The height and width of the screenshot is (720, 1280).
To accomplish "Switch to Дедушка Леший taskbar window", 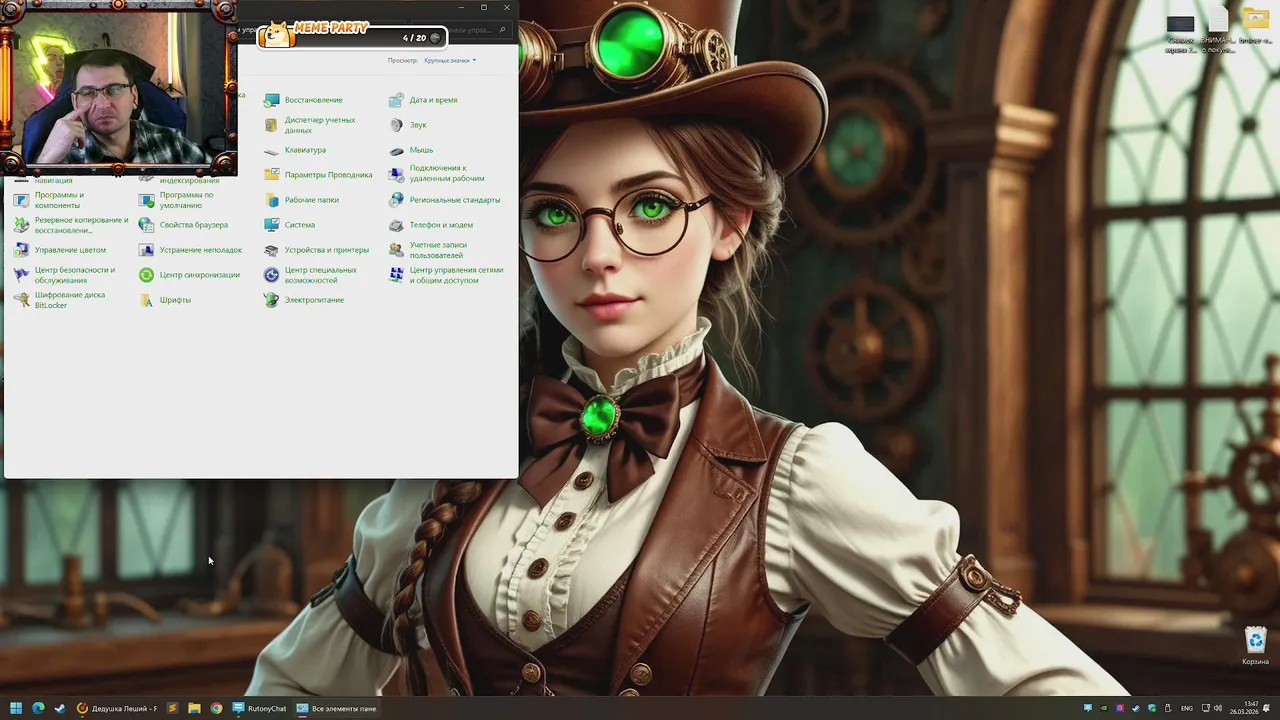I will point(117,708).
